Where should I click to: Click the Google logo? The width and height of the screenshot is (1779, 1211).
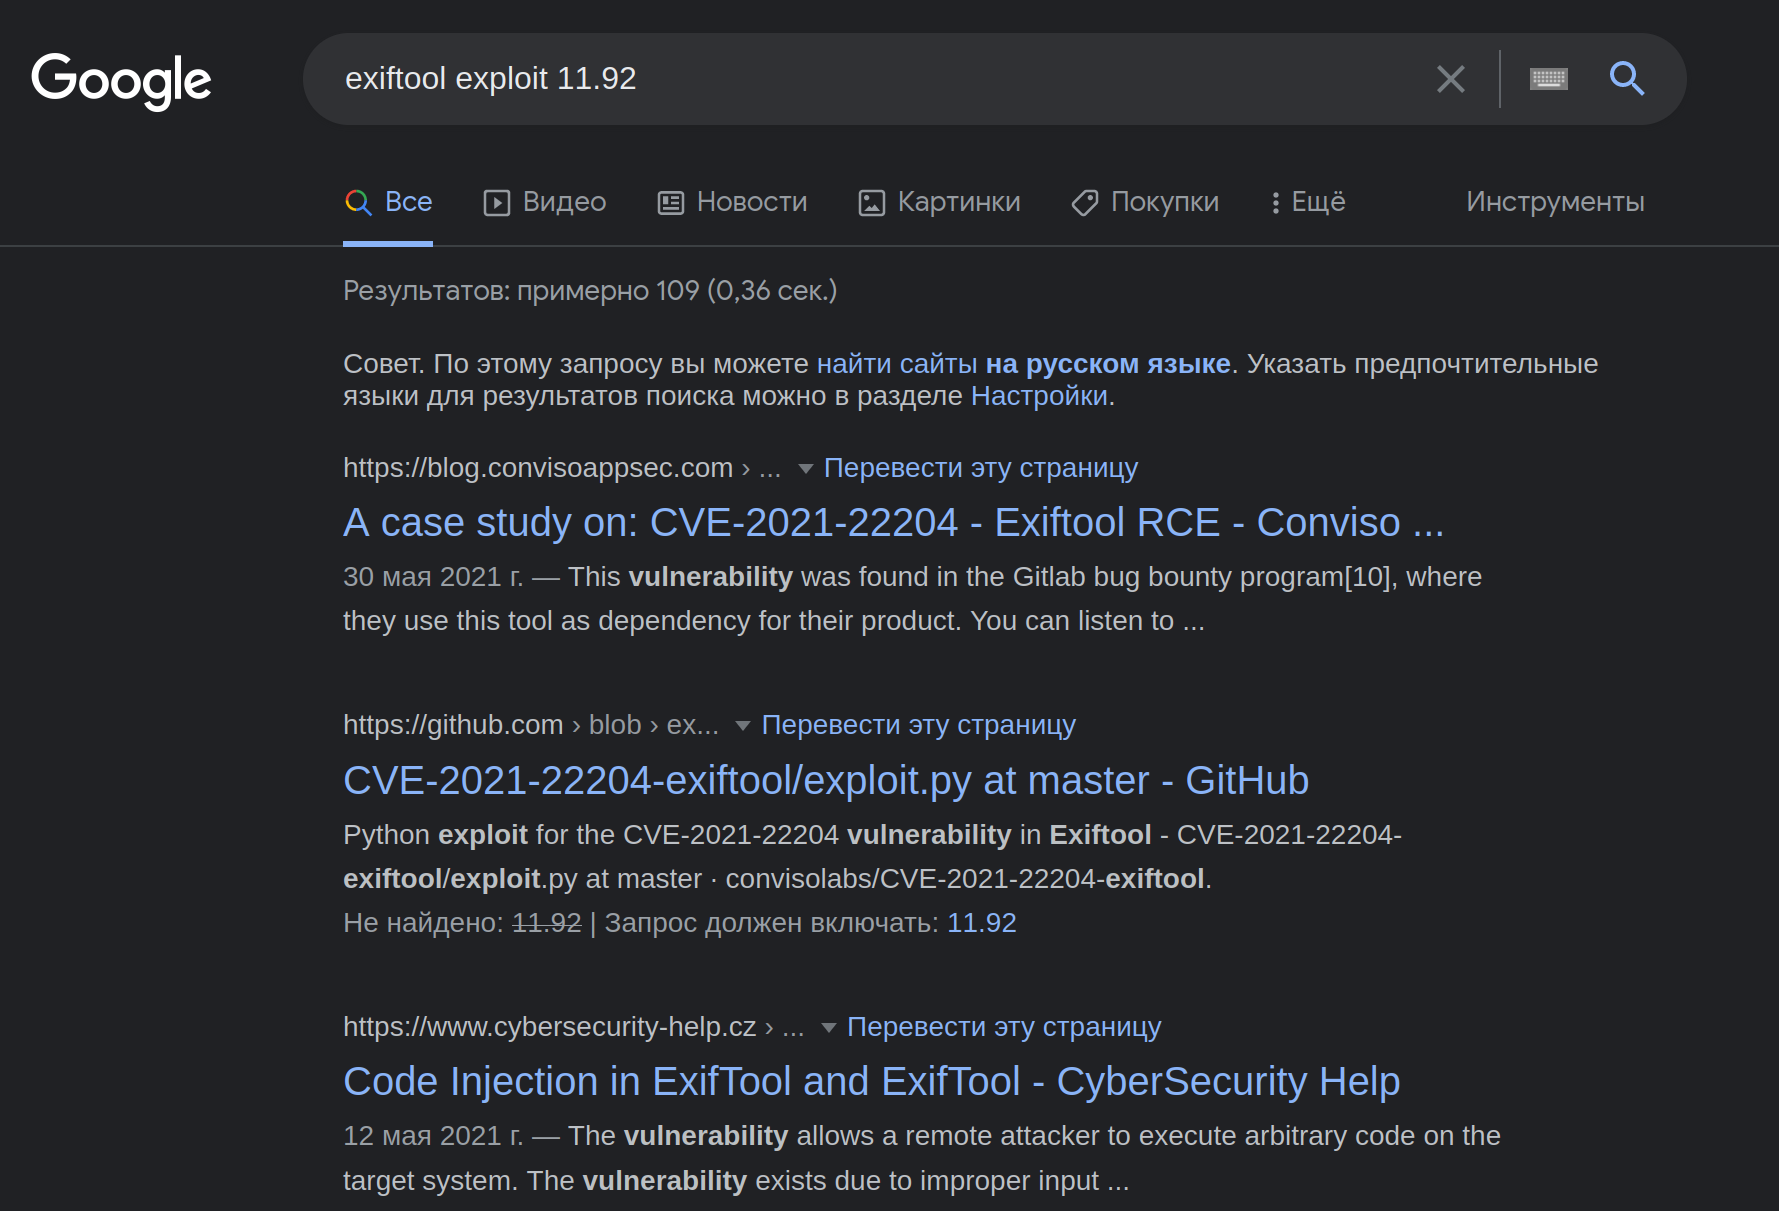point(121,80)
